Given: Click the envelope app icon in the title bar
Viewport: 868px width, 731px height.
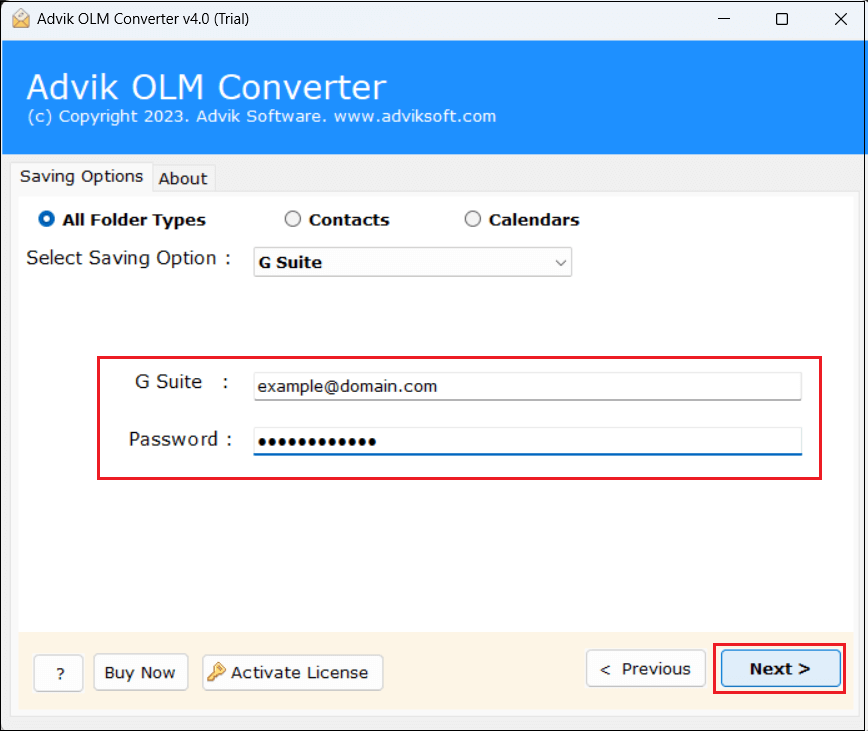Looking at the screenshot, I should click(x=20, y=18).
